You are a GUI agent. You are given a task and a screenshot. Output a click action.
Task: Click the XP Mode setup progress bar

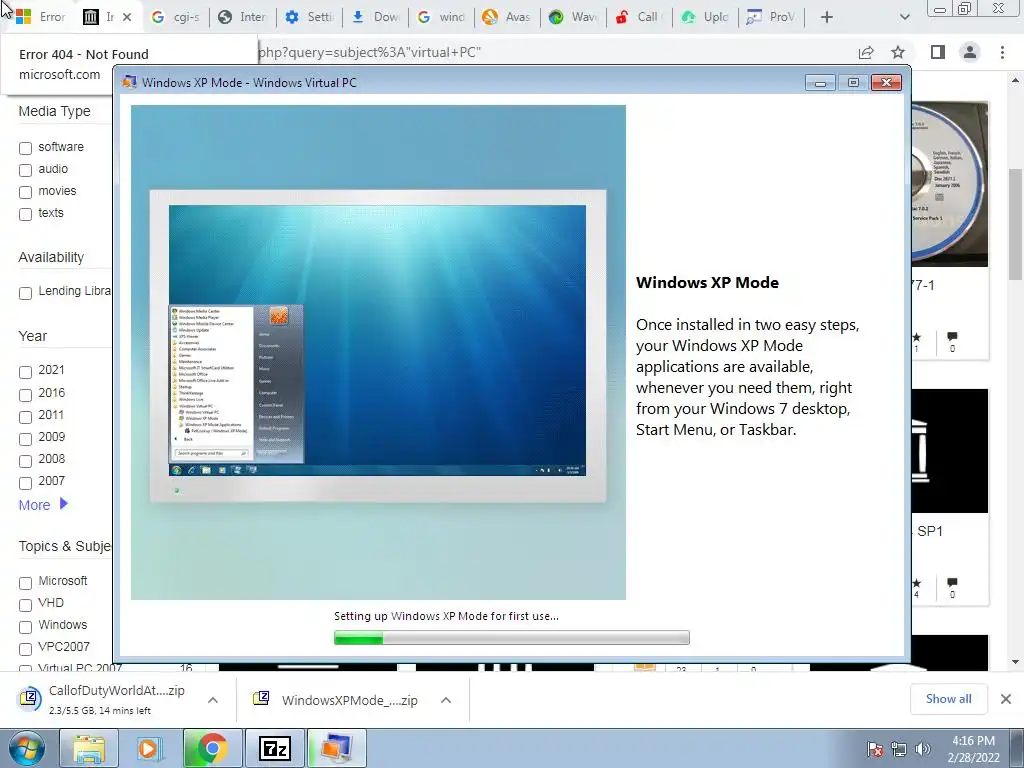click(x=511, y=637)
